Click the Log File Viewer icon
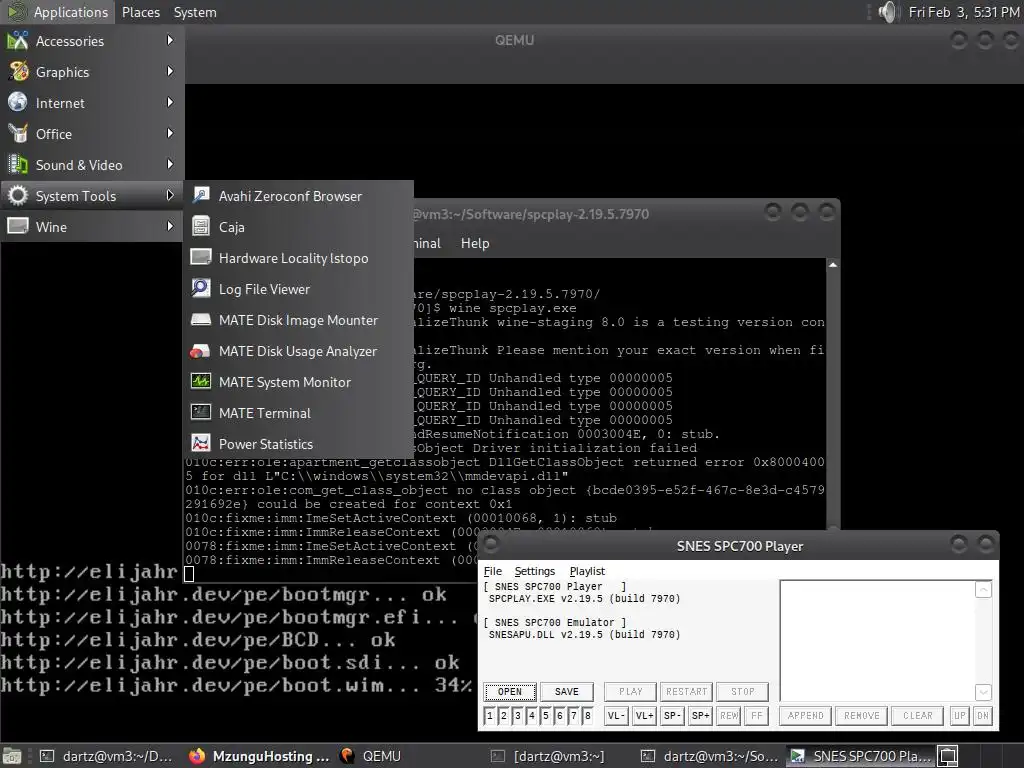 coord(200,289)
